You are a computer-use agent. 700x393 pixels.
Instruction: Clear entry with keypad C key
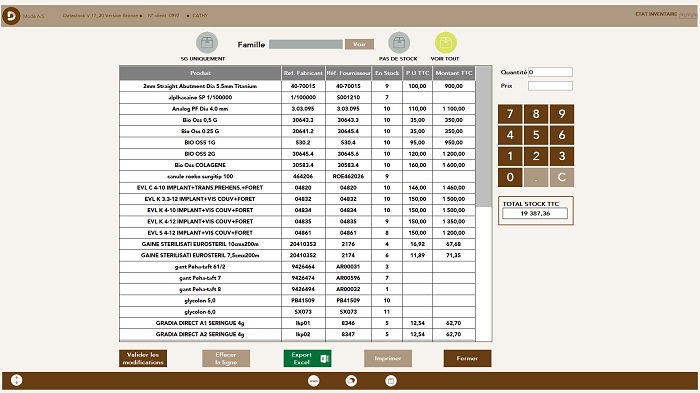(562, 177)
